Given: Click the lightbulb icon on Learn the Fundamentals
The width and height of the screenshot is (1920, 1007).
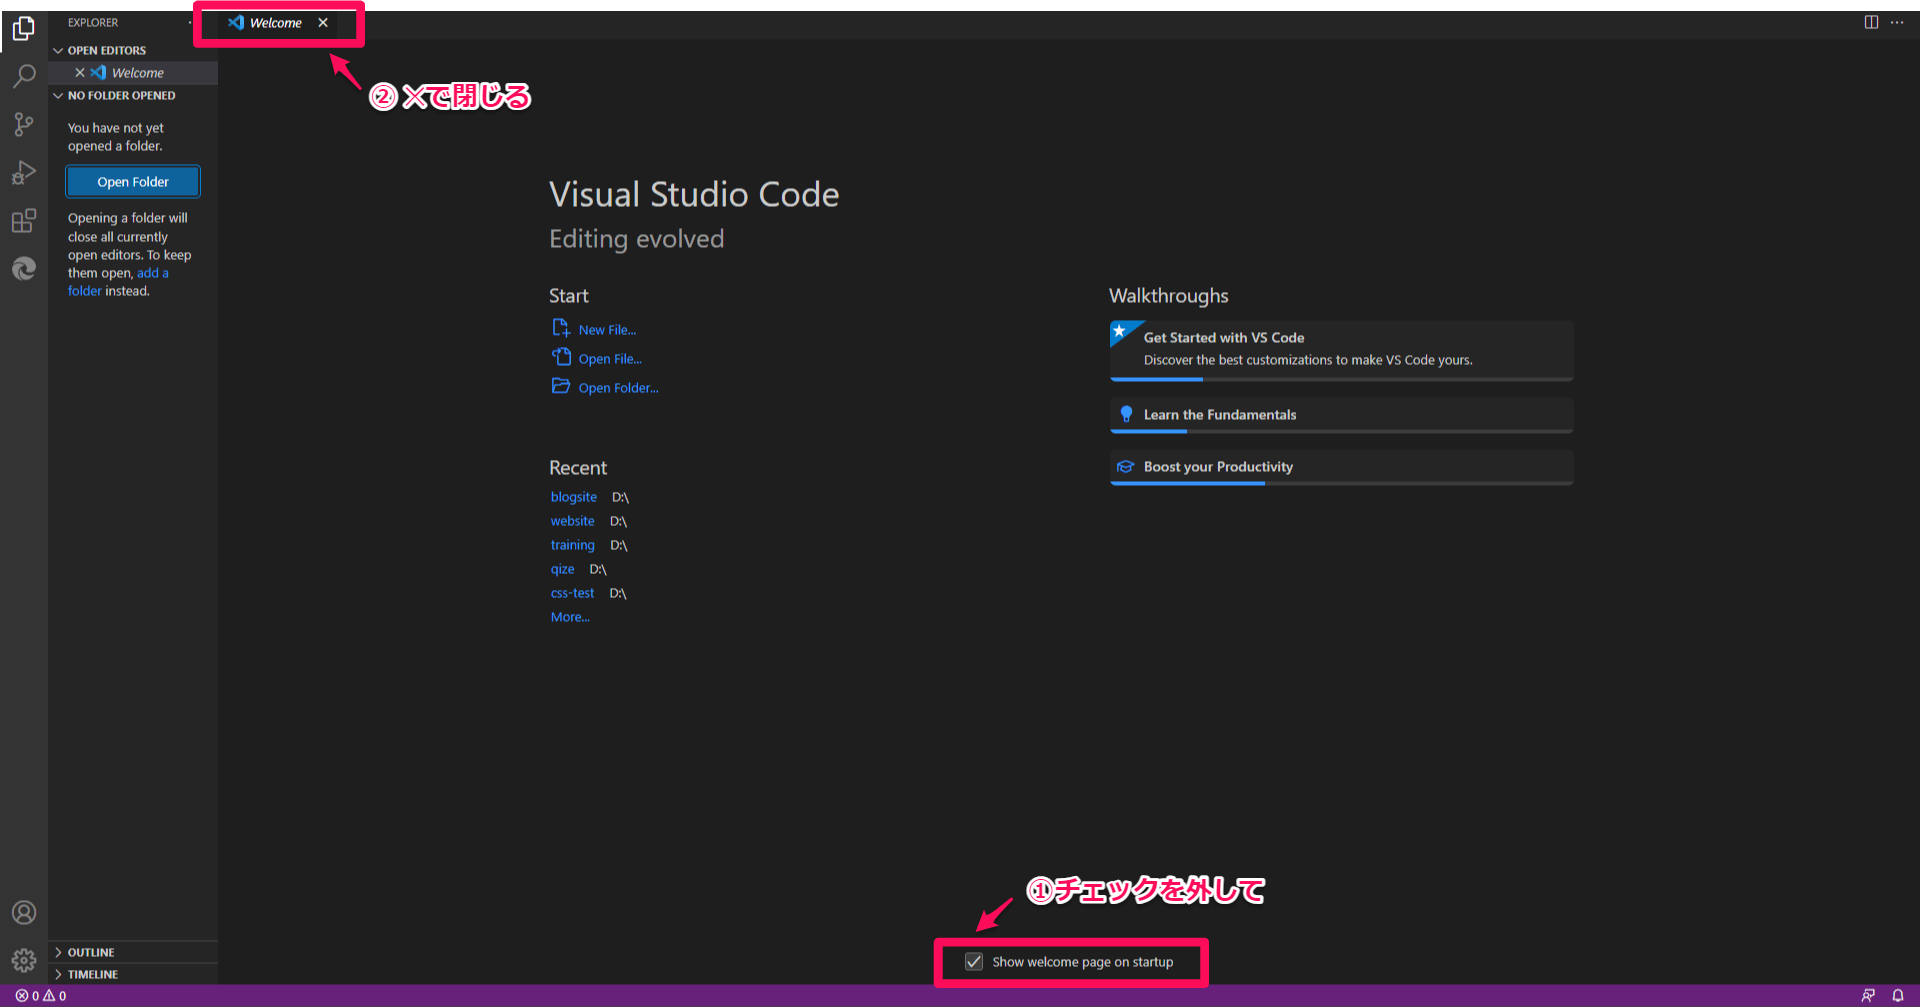Looking at the screenshot, I should pyautogui.click(x=1126, y=414).
